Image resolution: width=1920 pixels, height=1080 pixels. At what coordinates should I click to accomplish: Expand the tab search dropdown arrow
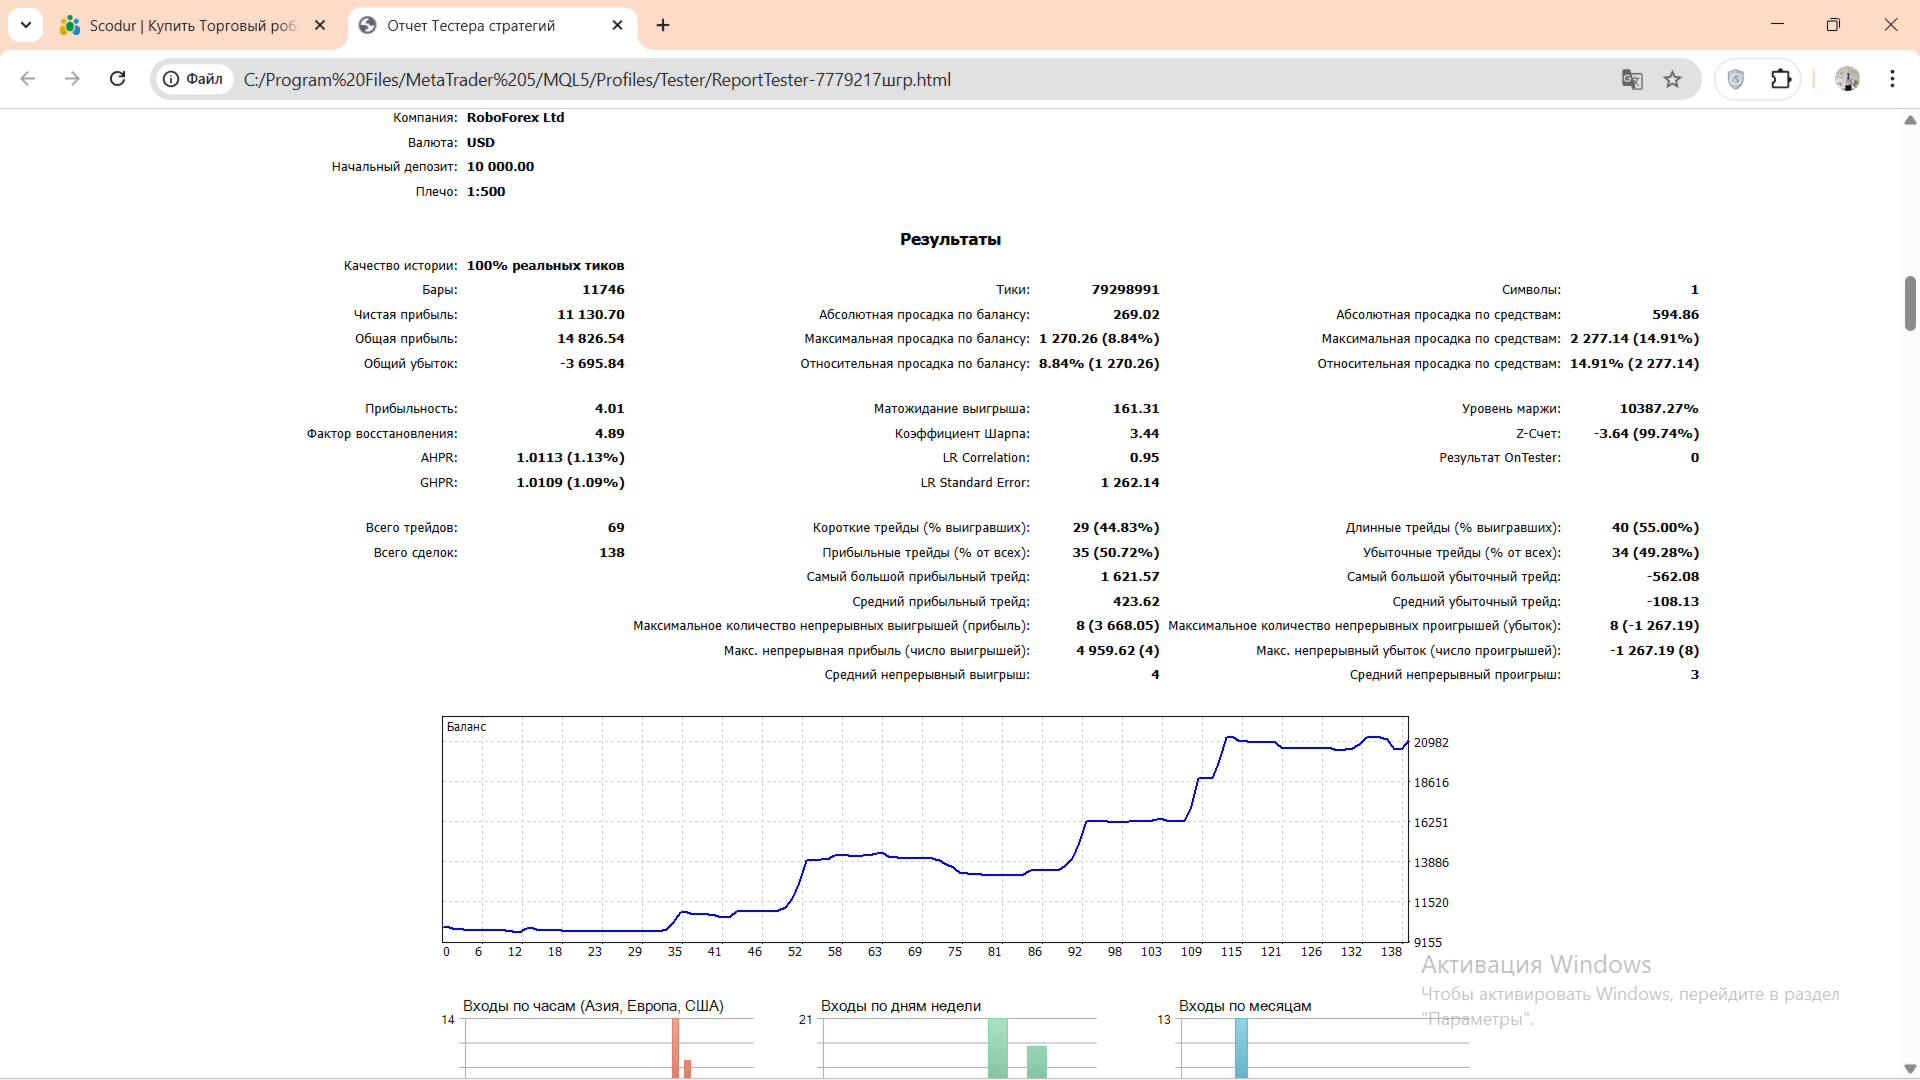tap(26, 25)
